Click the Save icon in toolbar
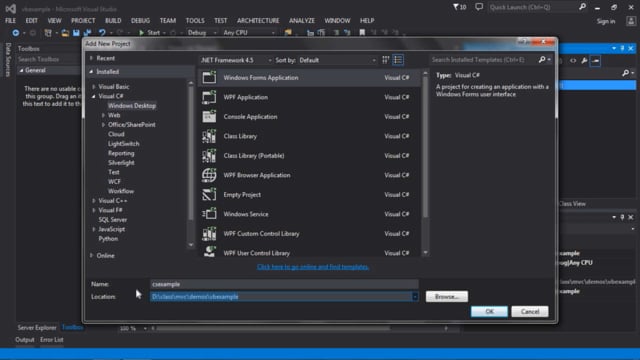This screenshot has width=640, height=360. [76, 33]
